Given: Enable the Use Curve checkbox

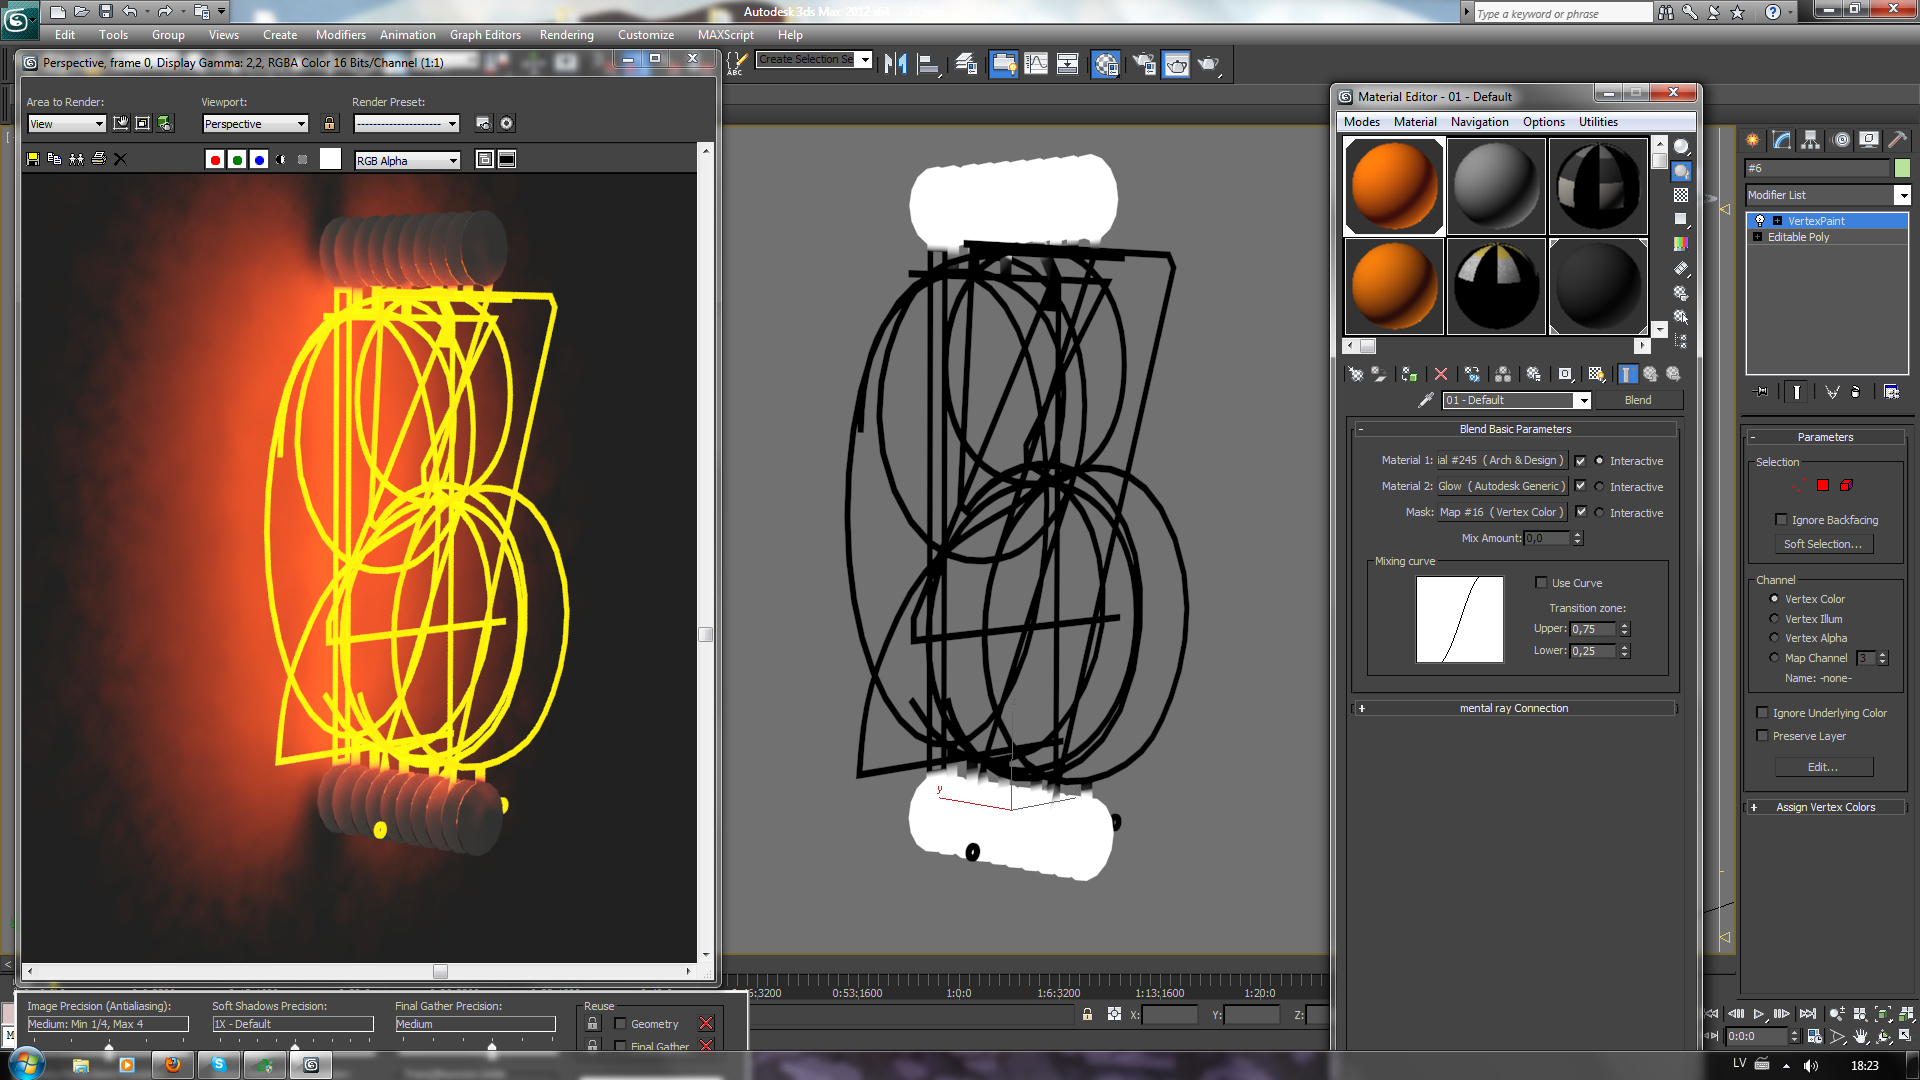Looking at the screenshot, I should coord(1541,583).
